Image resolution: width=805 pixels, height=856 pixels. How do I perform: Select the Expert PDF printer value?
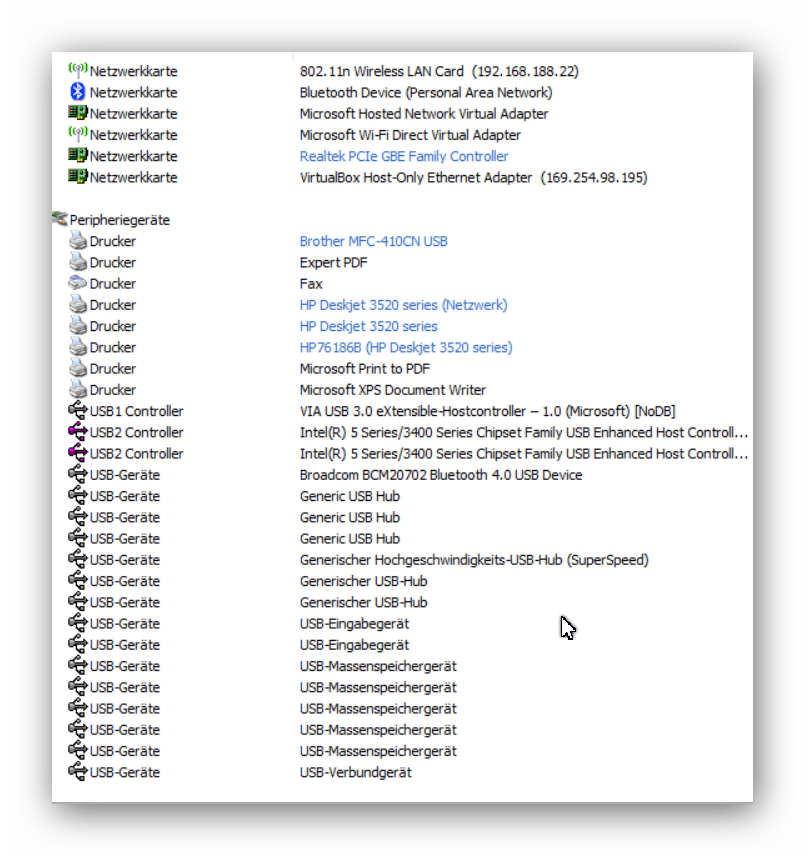pyautogui.click(x=333, y=263)
